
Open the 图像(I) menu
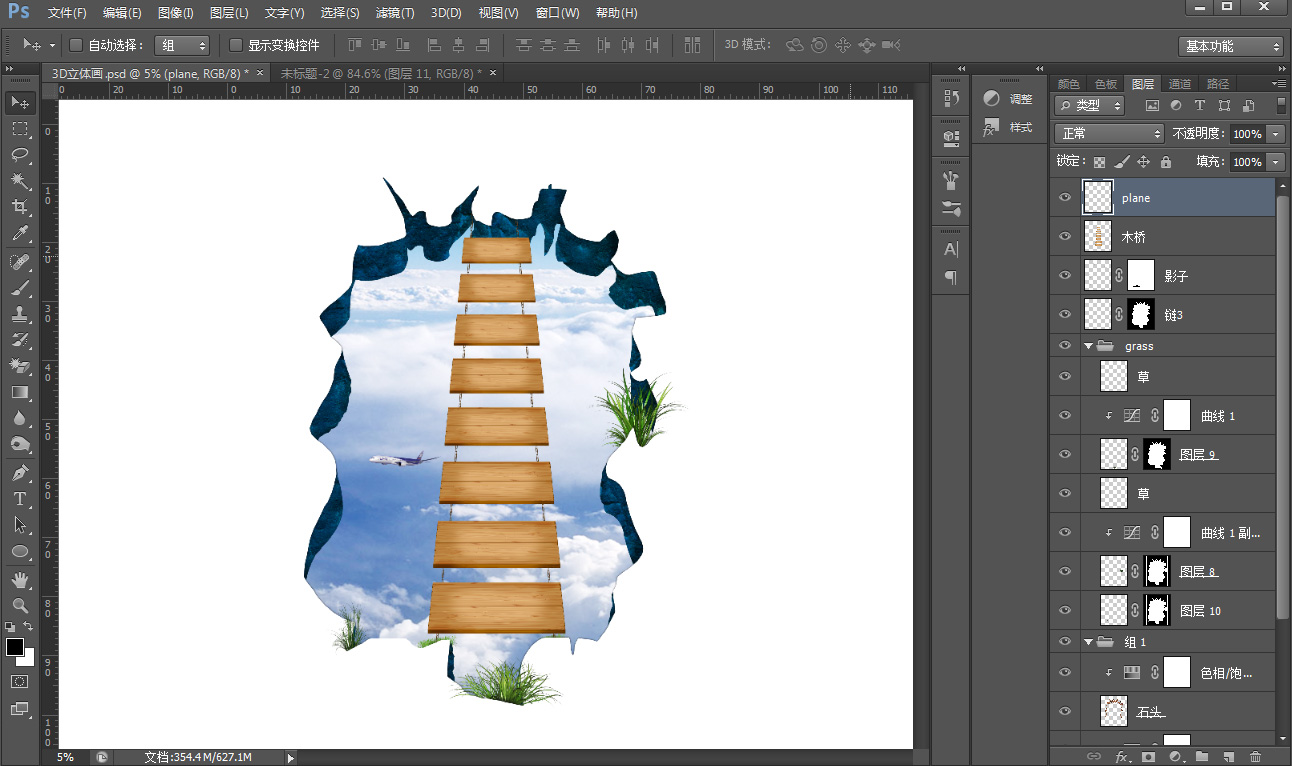click(x=176, y=13)
